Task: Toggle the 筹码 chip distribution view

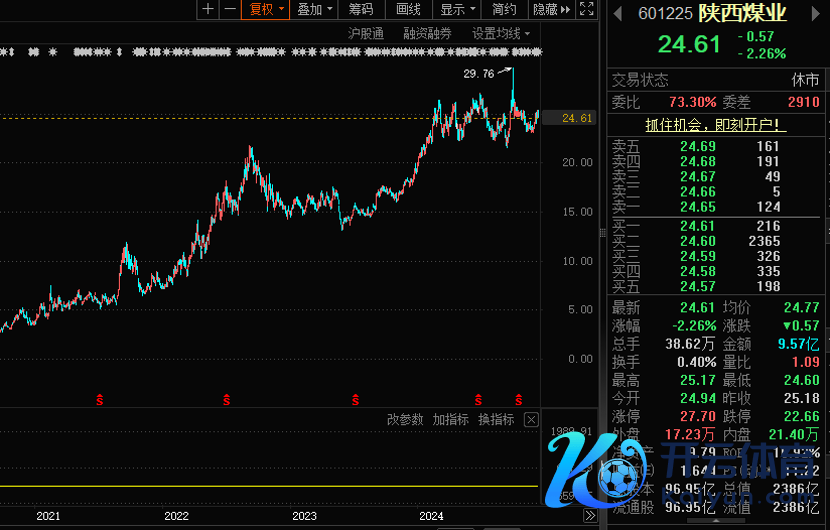Action: pyautogui.click(x=361, y=9)
